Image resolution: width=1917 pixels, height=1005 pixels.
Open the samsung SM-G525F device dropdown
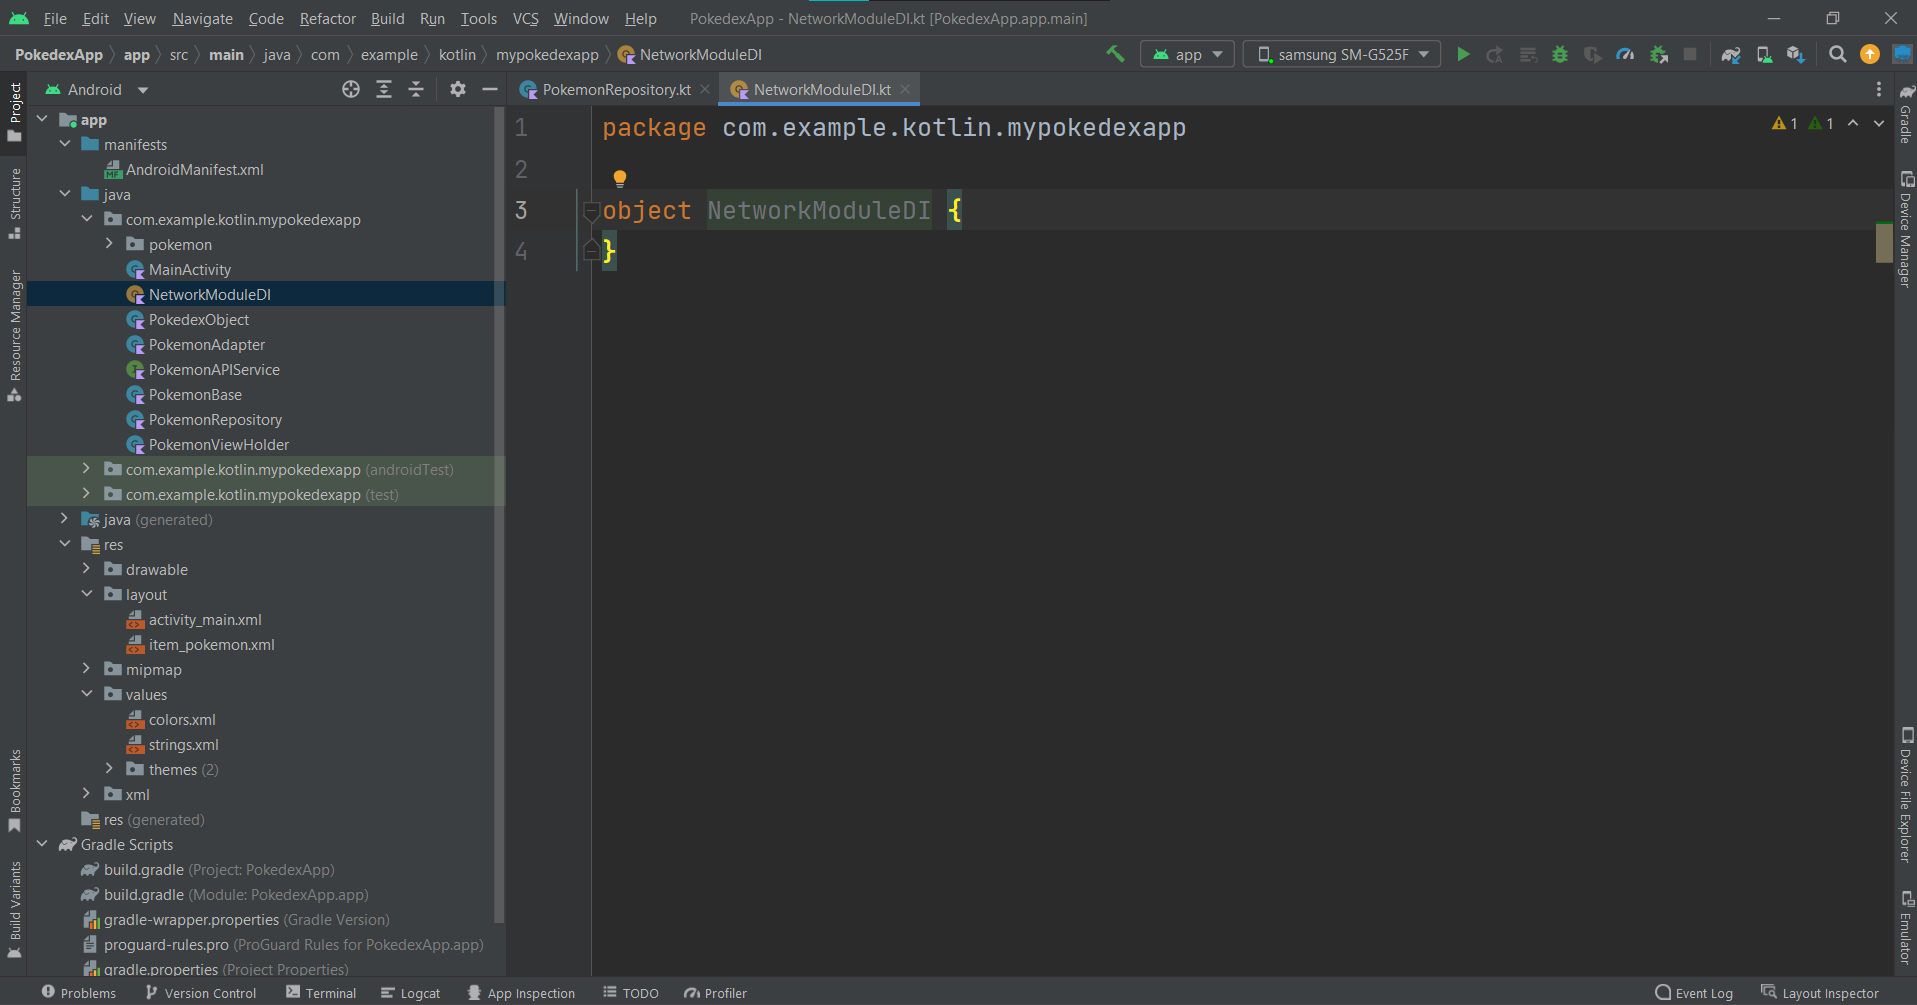pyautogui.click(x=1342, y=55)
